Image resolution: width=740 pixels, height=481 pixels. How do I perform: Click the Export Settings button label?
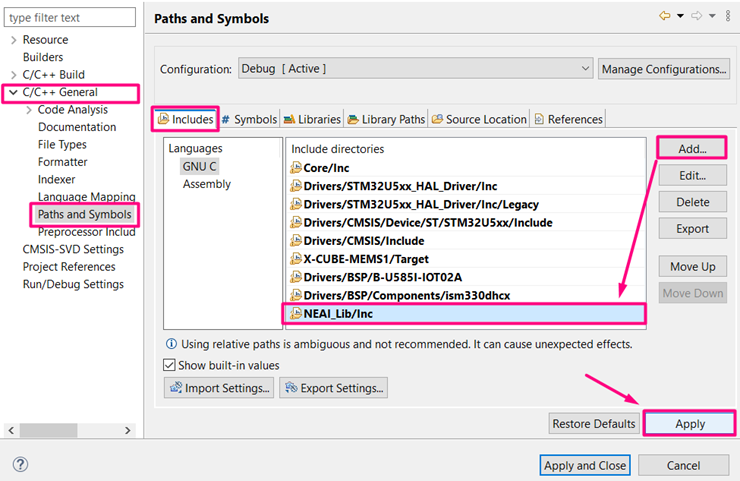pyautogui.click(x=342, y=388)
